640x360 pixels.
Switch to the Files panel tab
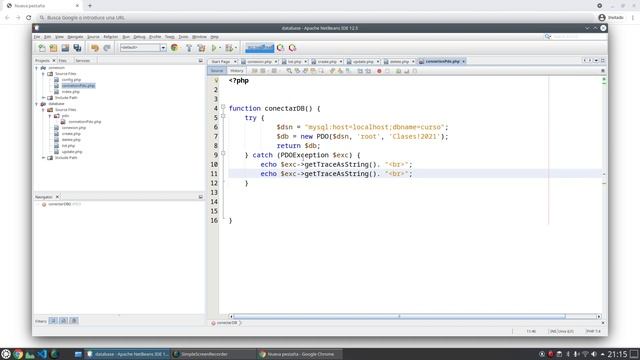coord(62,61)
